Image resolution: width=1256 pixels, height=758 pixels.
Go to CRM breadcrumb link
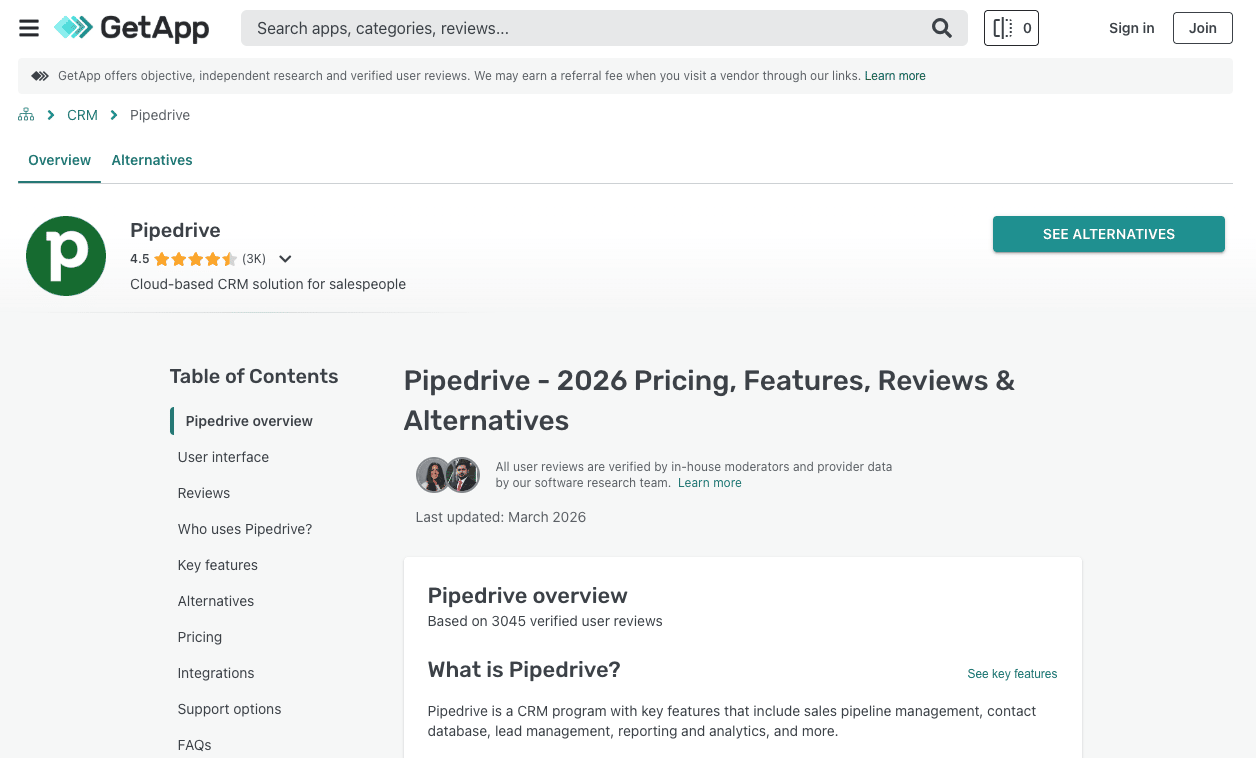[x=82, y=115]
